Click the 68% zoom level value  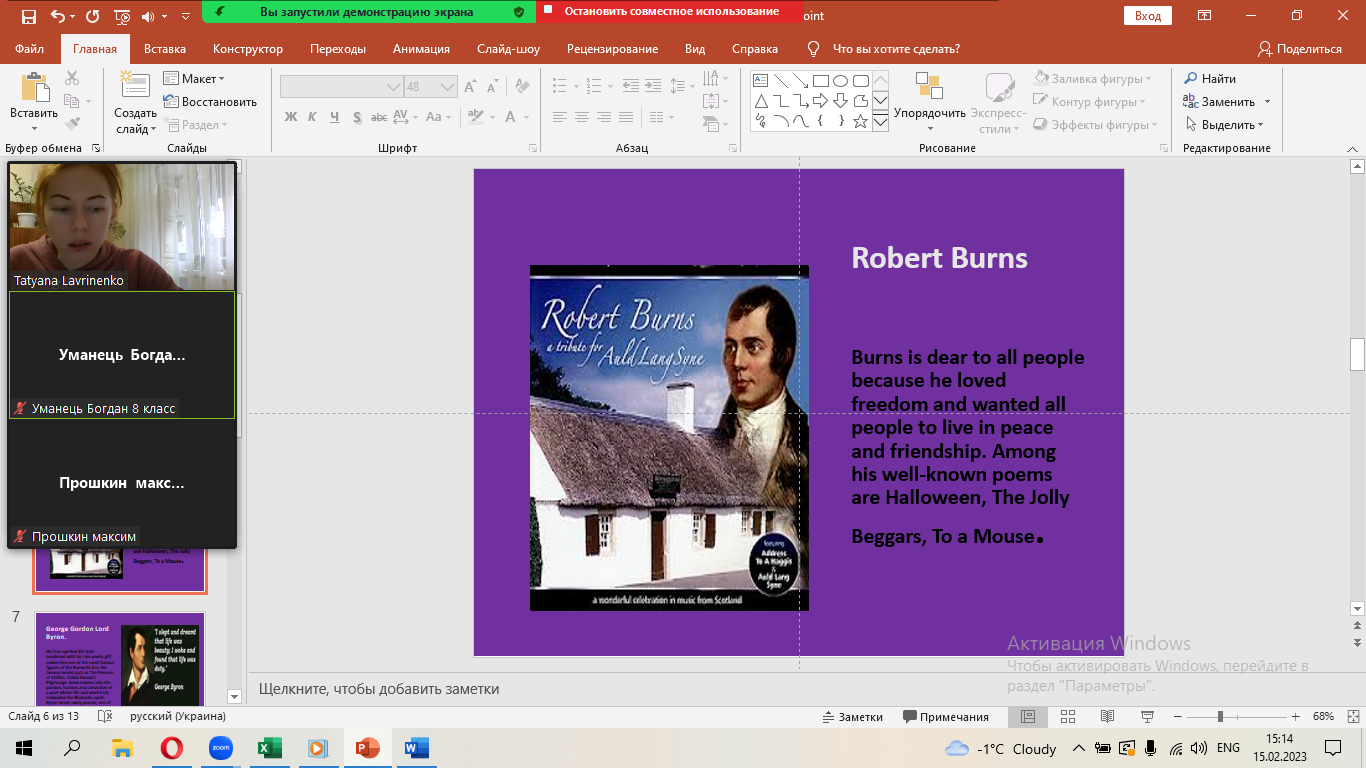point(1323,716)
